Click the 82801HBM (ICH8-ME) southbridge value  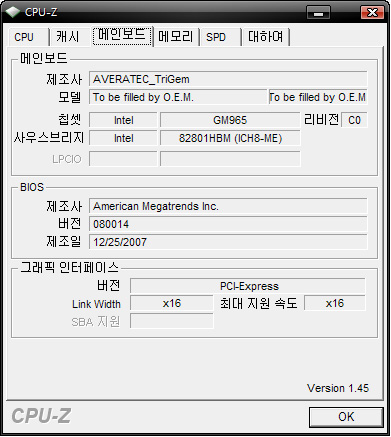[230, 138]
